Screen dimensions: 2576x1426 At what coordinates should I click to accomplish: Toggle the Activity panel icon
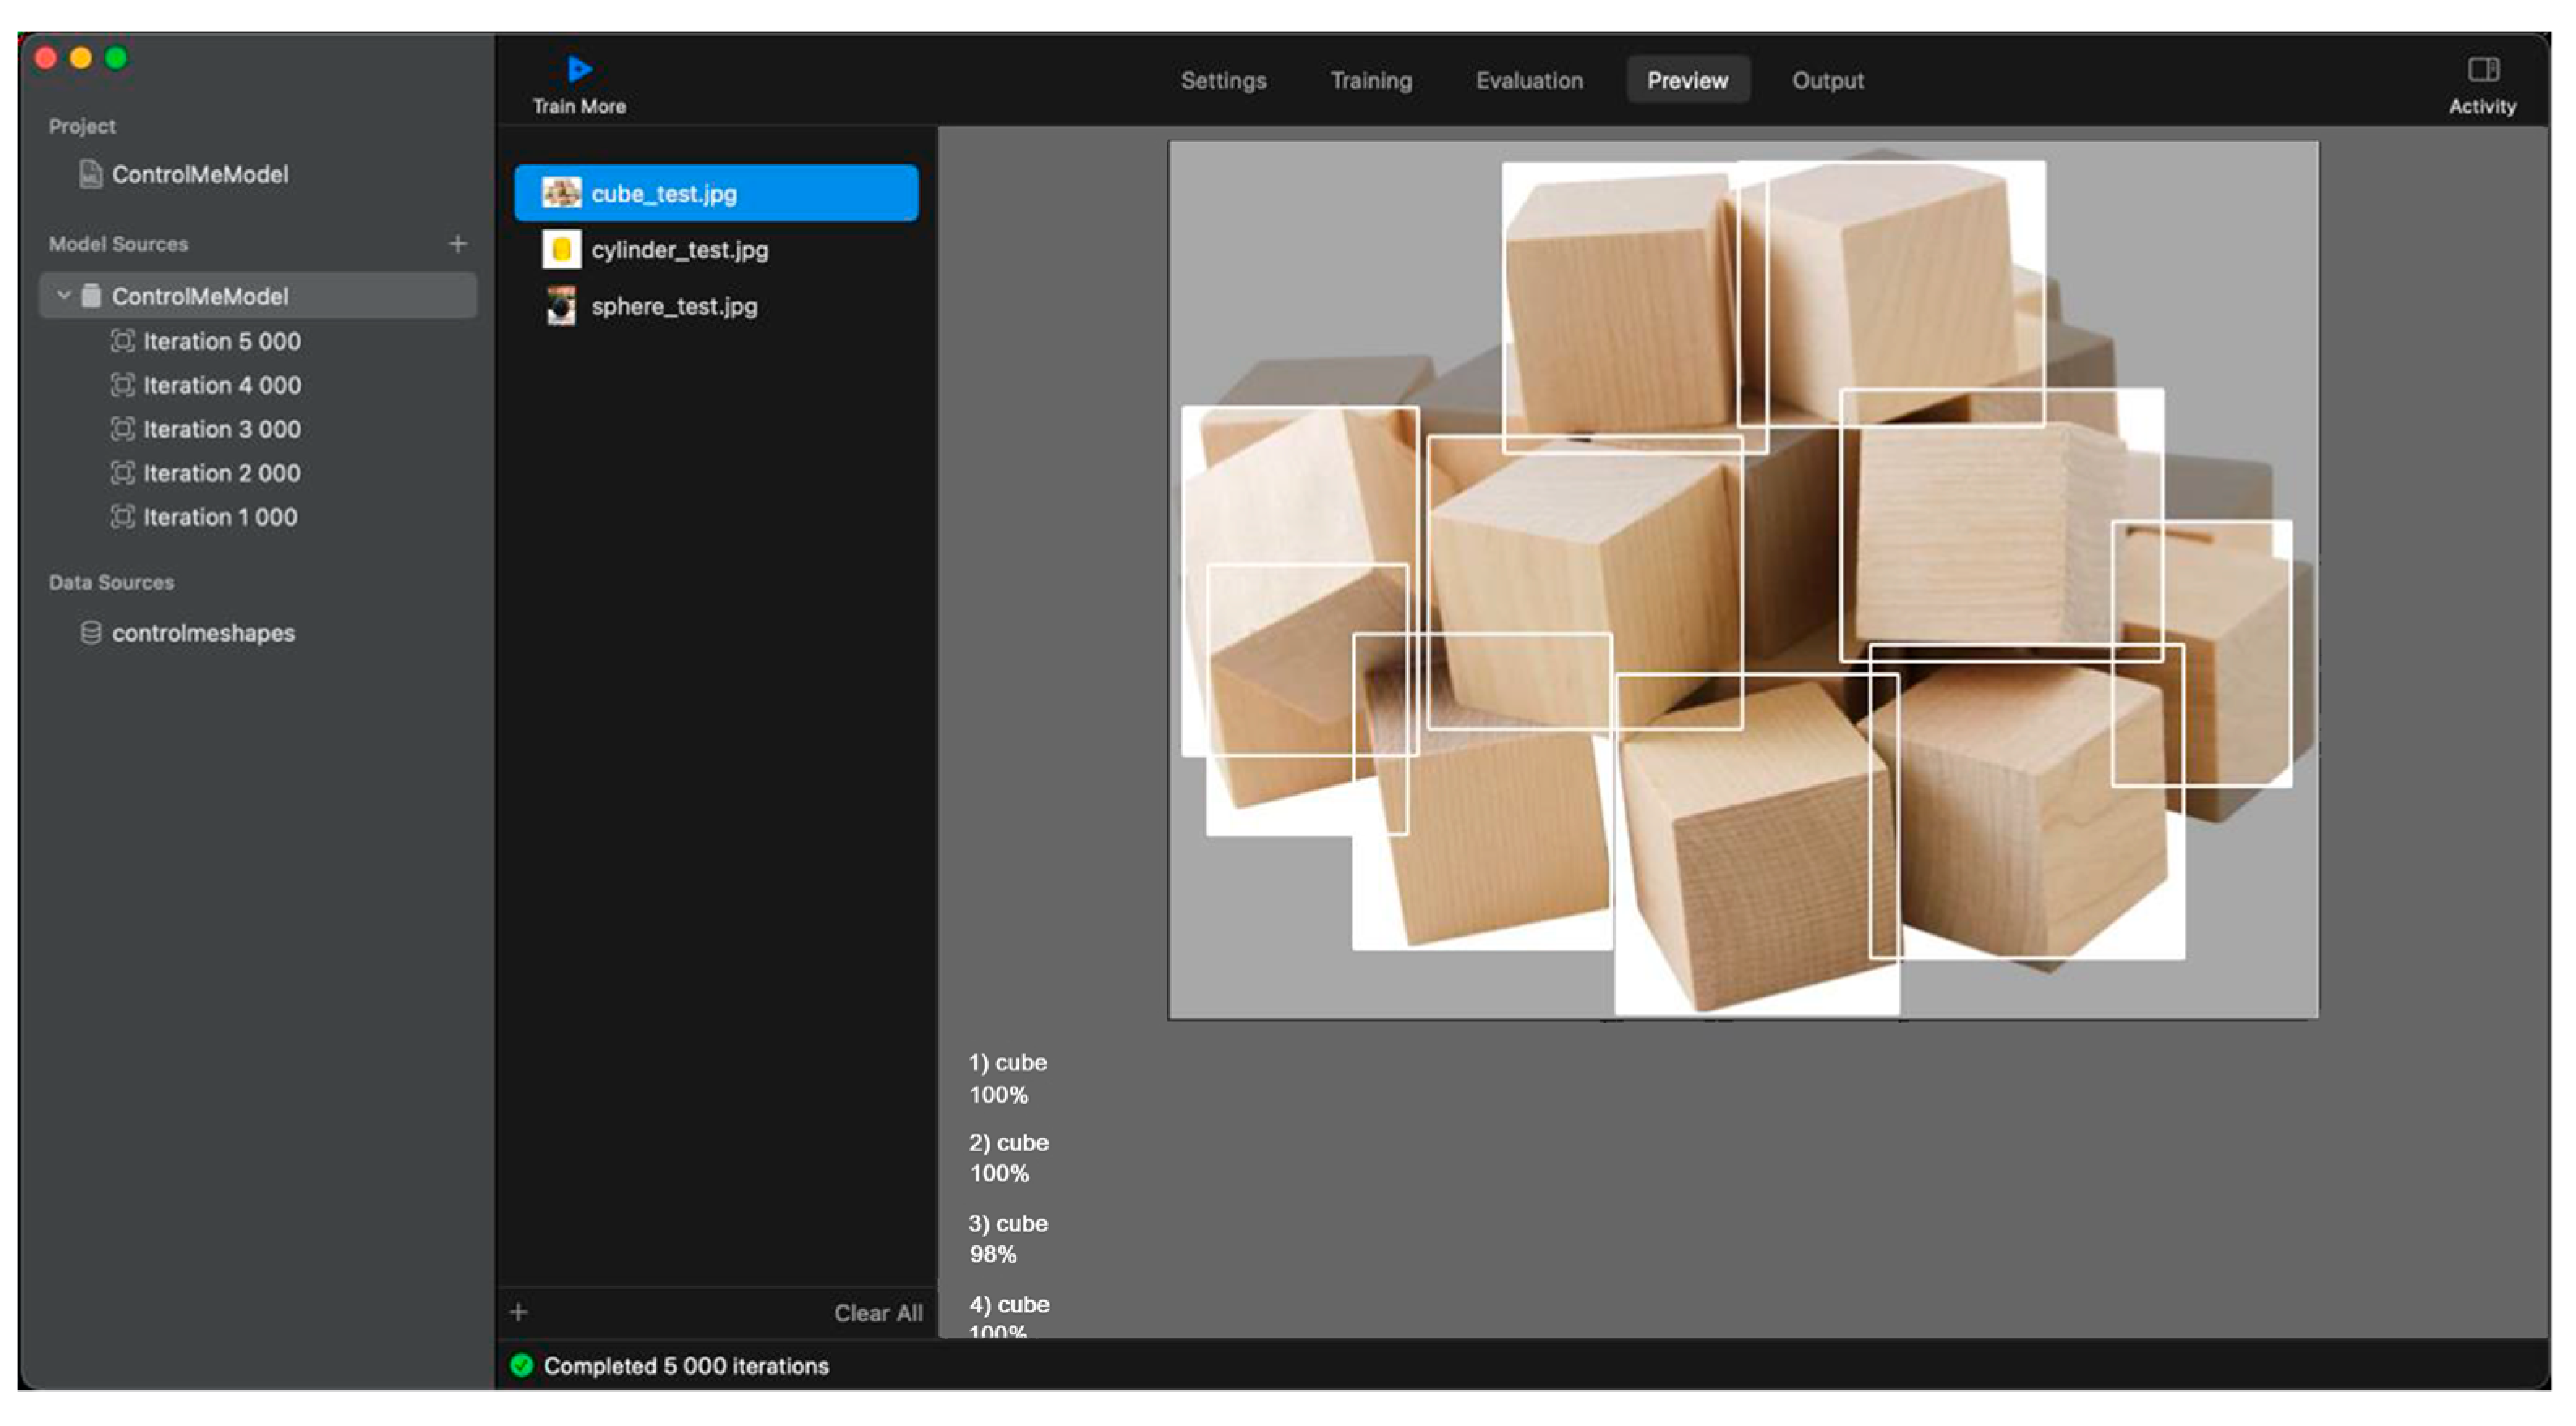(x=2483, y=69)
